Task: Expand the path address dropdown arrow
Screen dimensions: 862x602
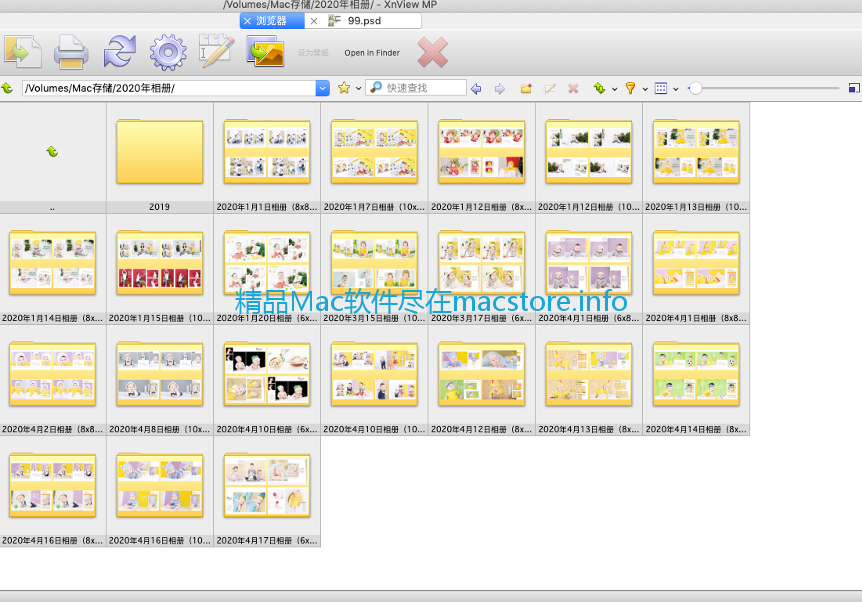Action: (322, 88)
